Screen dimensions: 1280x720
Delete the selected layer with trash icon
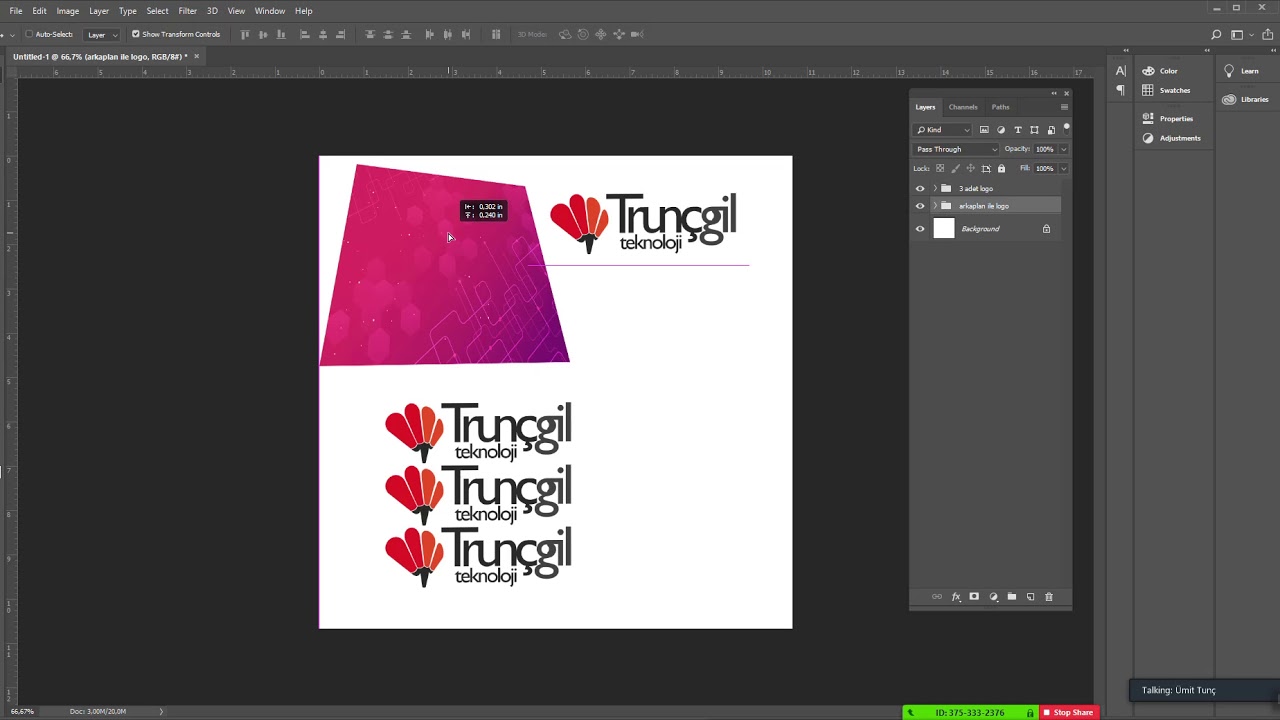[1049, 597]
